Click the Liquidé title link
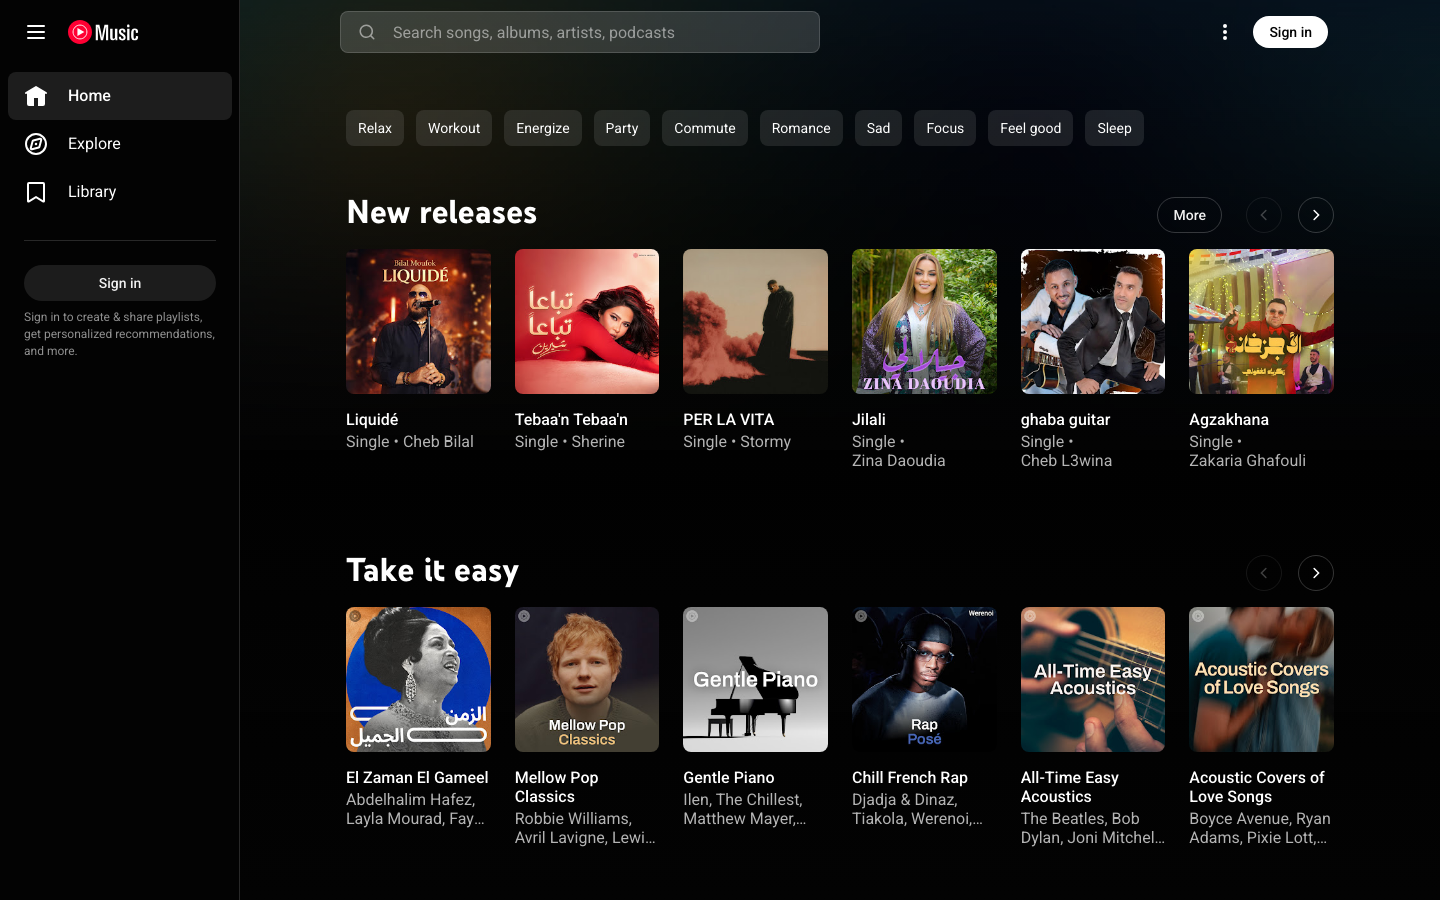 pos(372,420)
